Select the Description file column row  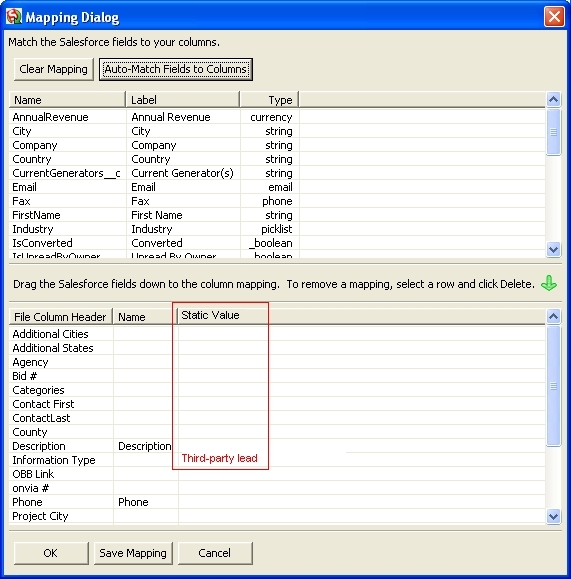tap(277, 446)
